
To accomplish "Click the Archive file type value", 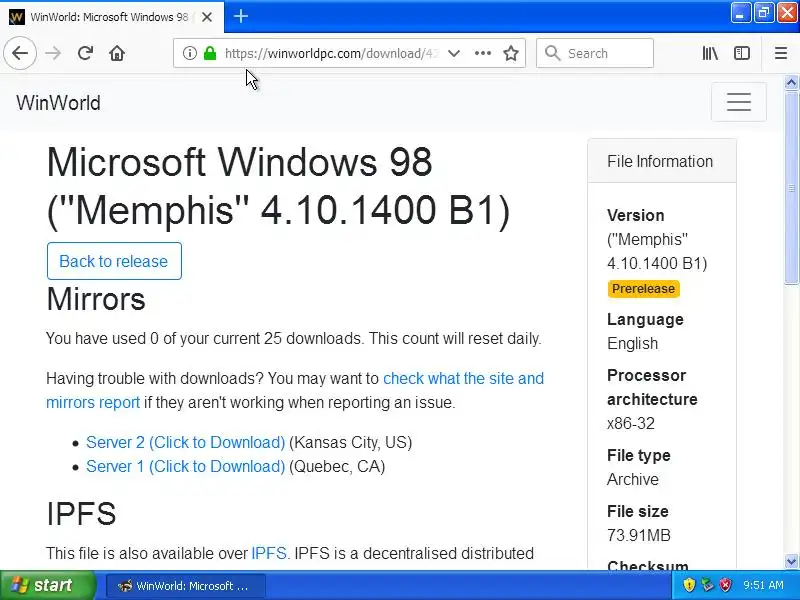I will coord(633,479).
